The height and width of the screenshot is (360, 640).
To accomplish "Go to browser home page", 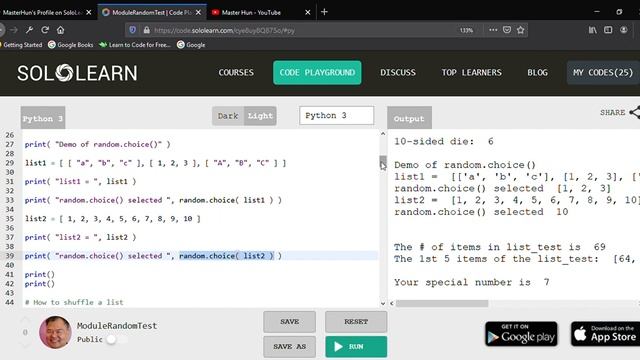I will click(60, 30).
